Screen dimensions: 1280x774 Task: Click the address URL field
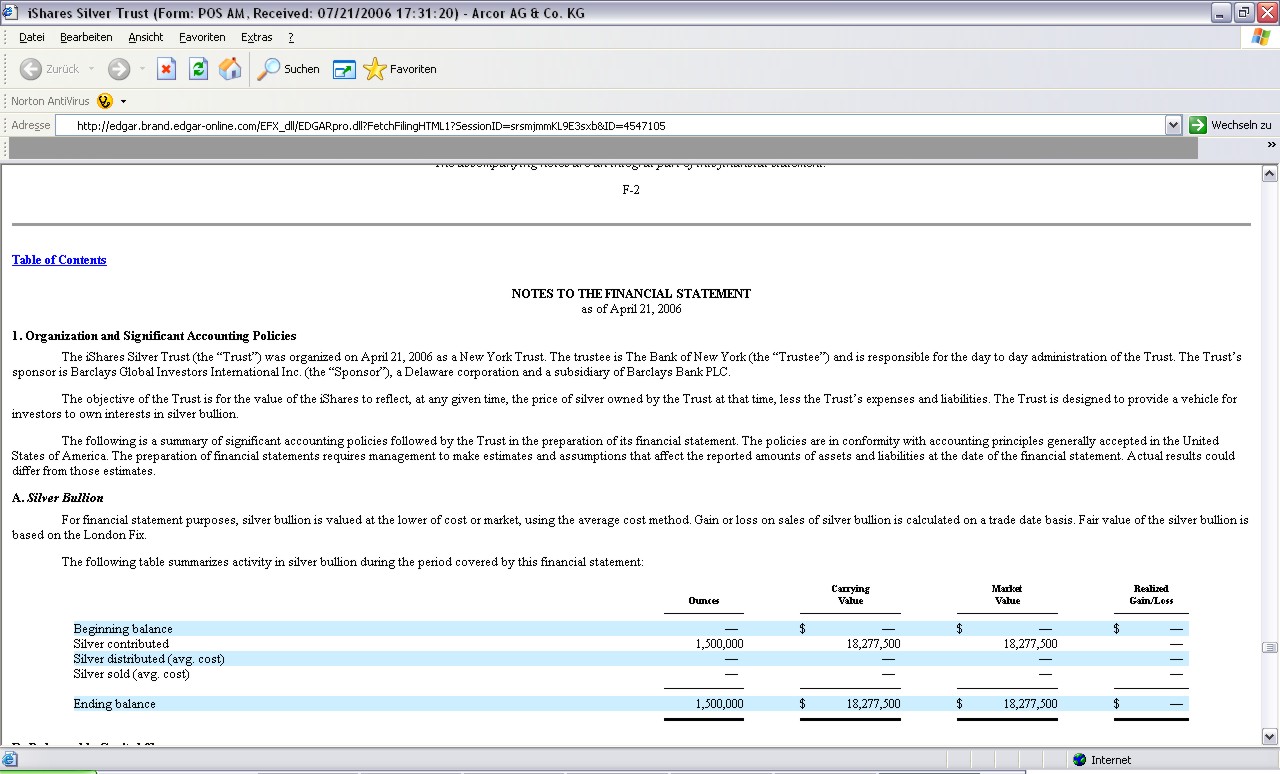[610, 126]
